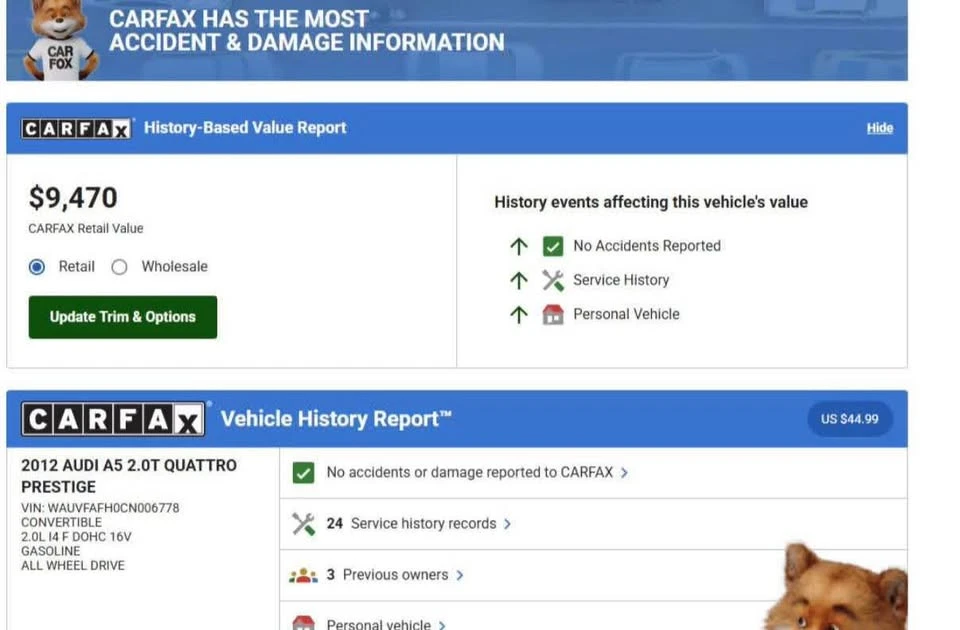The image size is (960, 630).
Task: Click the house icon beside Personal Vehicle
Action: (x=553, y=315)
